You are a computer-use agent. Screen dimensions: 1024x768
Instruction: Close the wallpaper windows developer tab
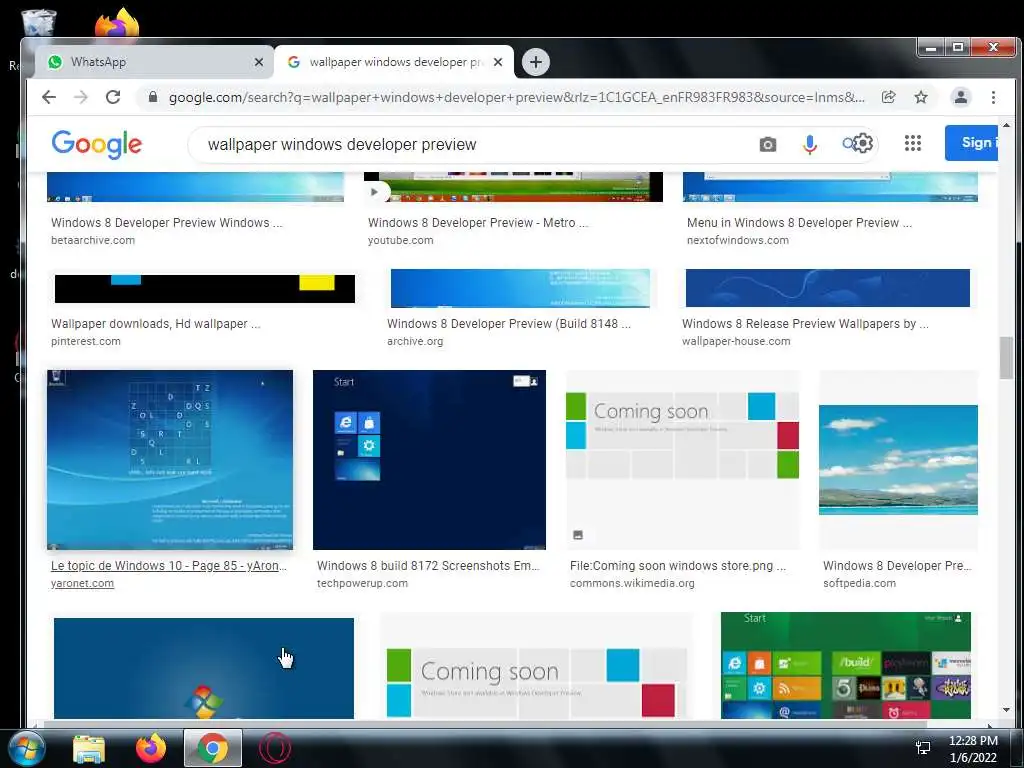coord(498,62)
